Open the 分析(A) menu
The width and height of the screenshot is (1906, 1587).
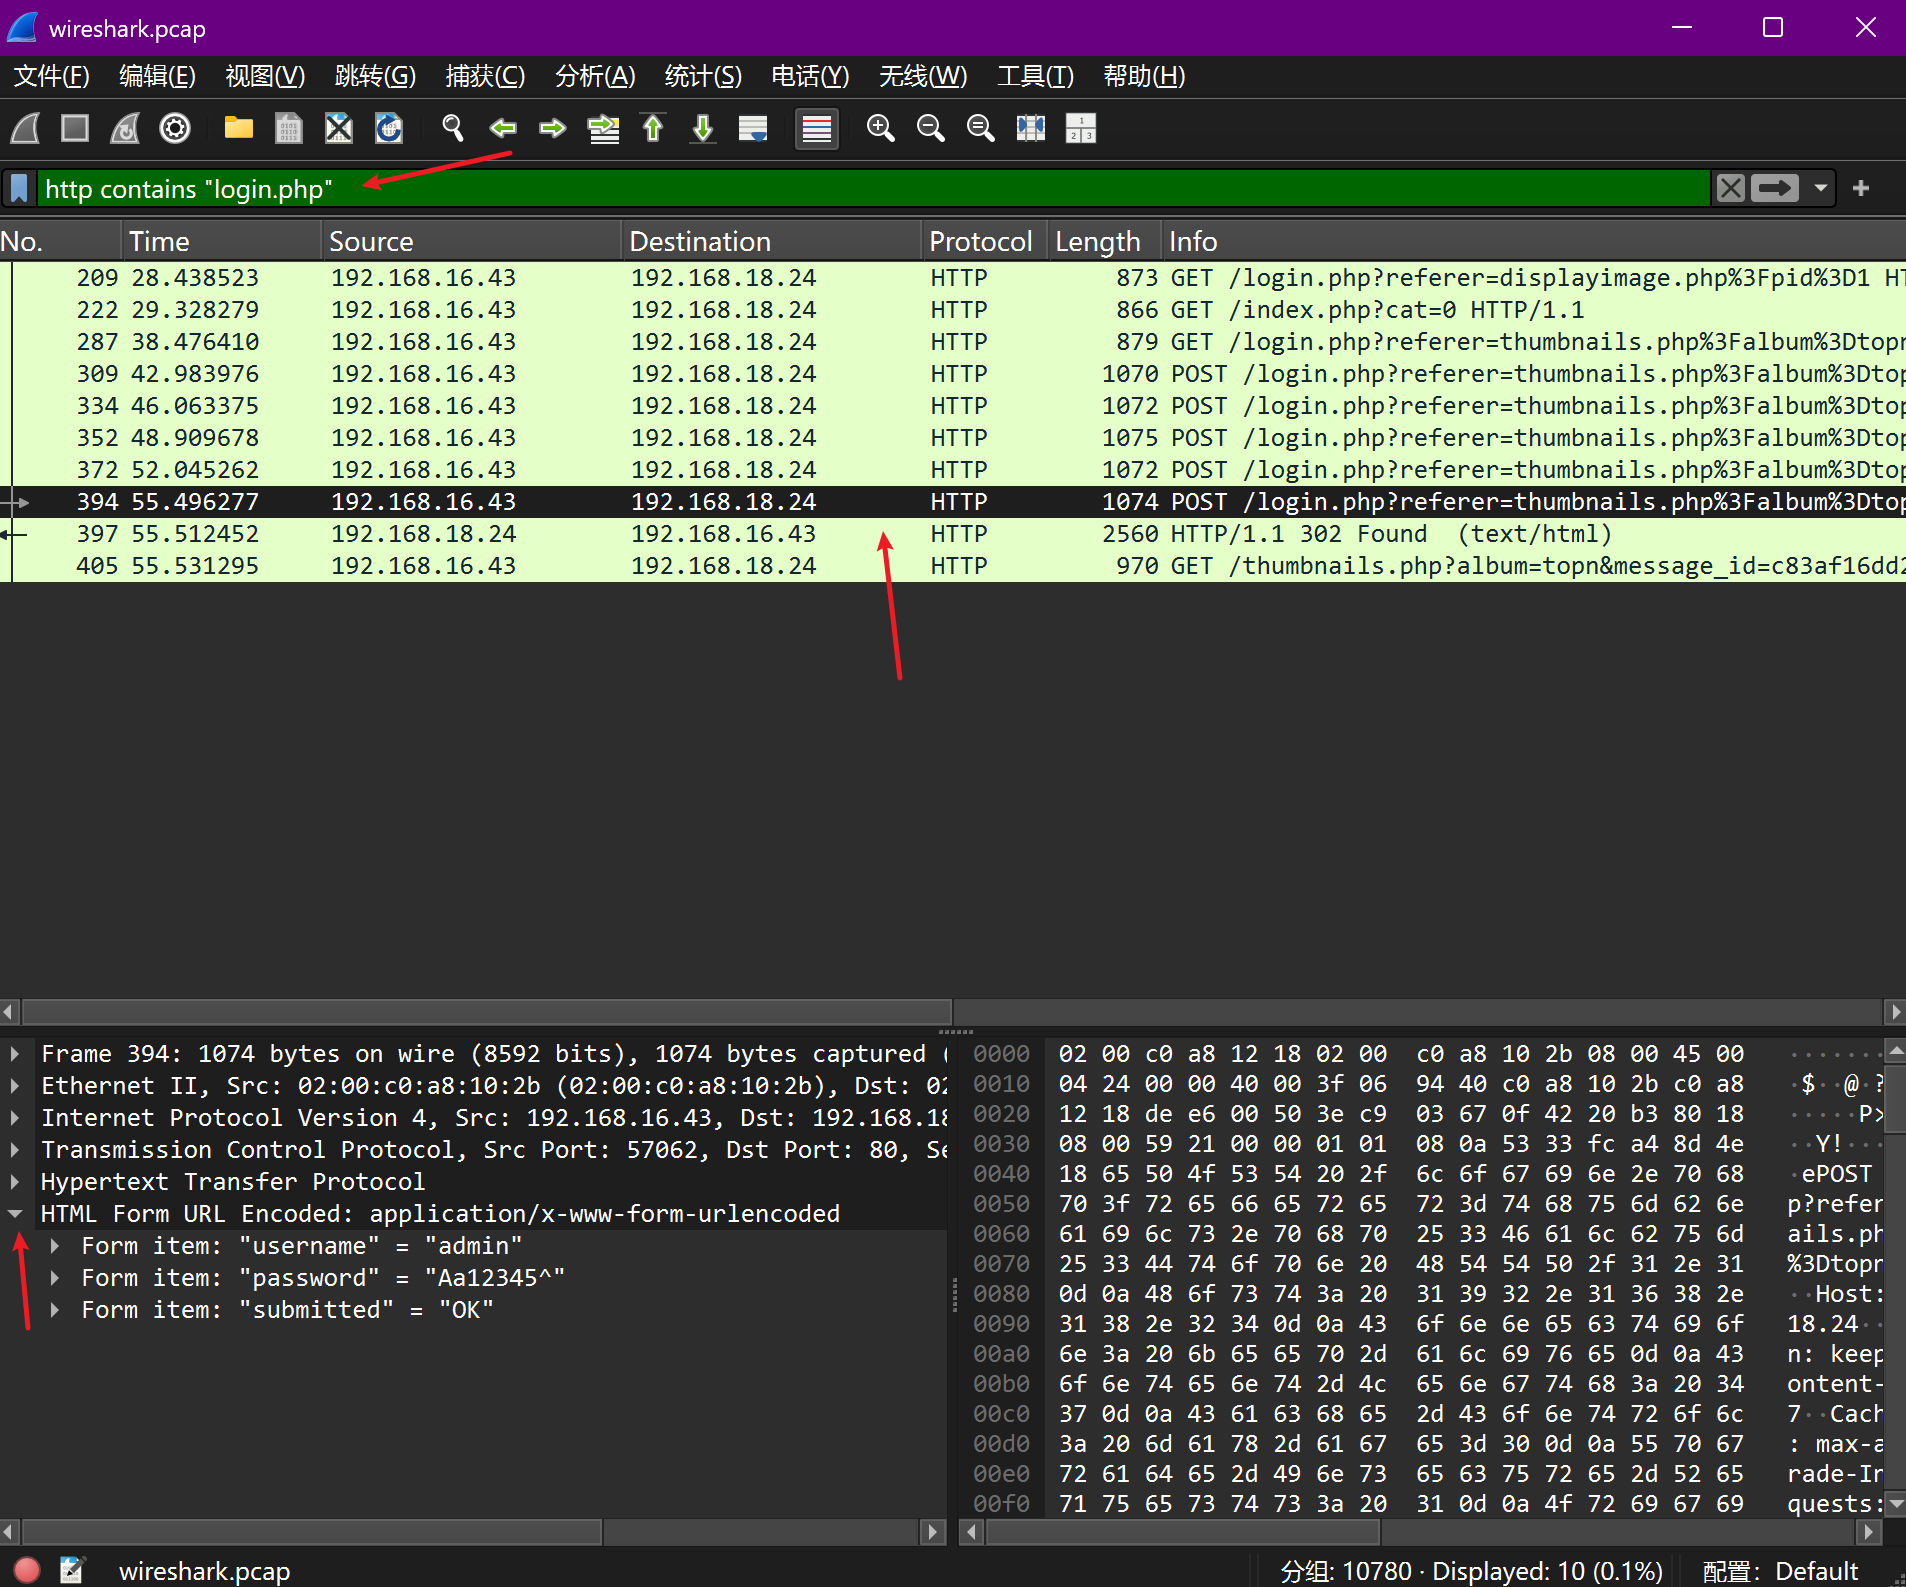[x=595, y=76]
